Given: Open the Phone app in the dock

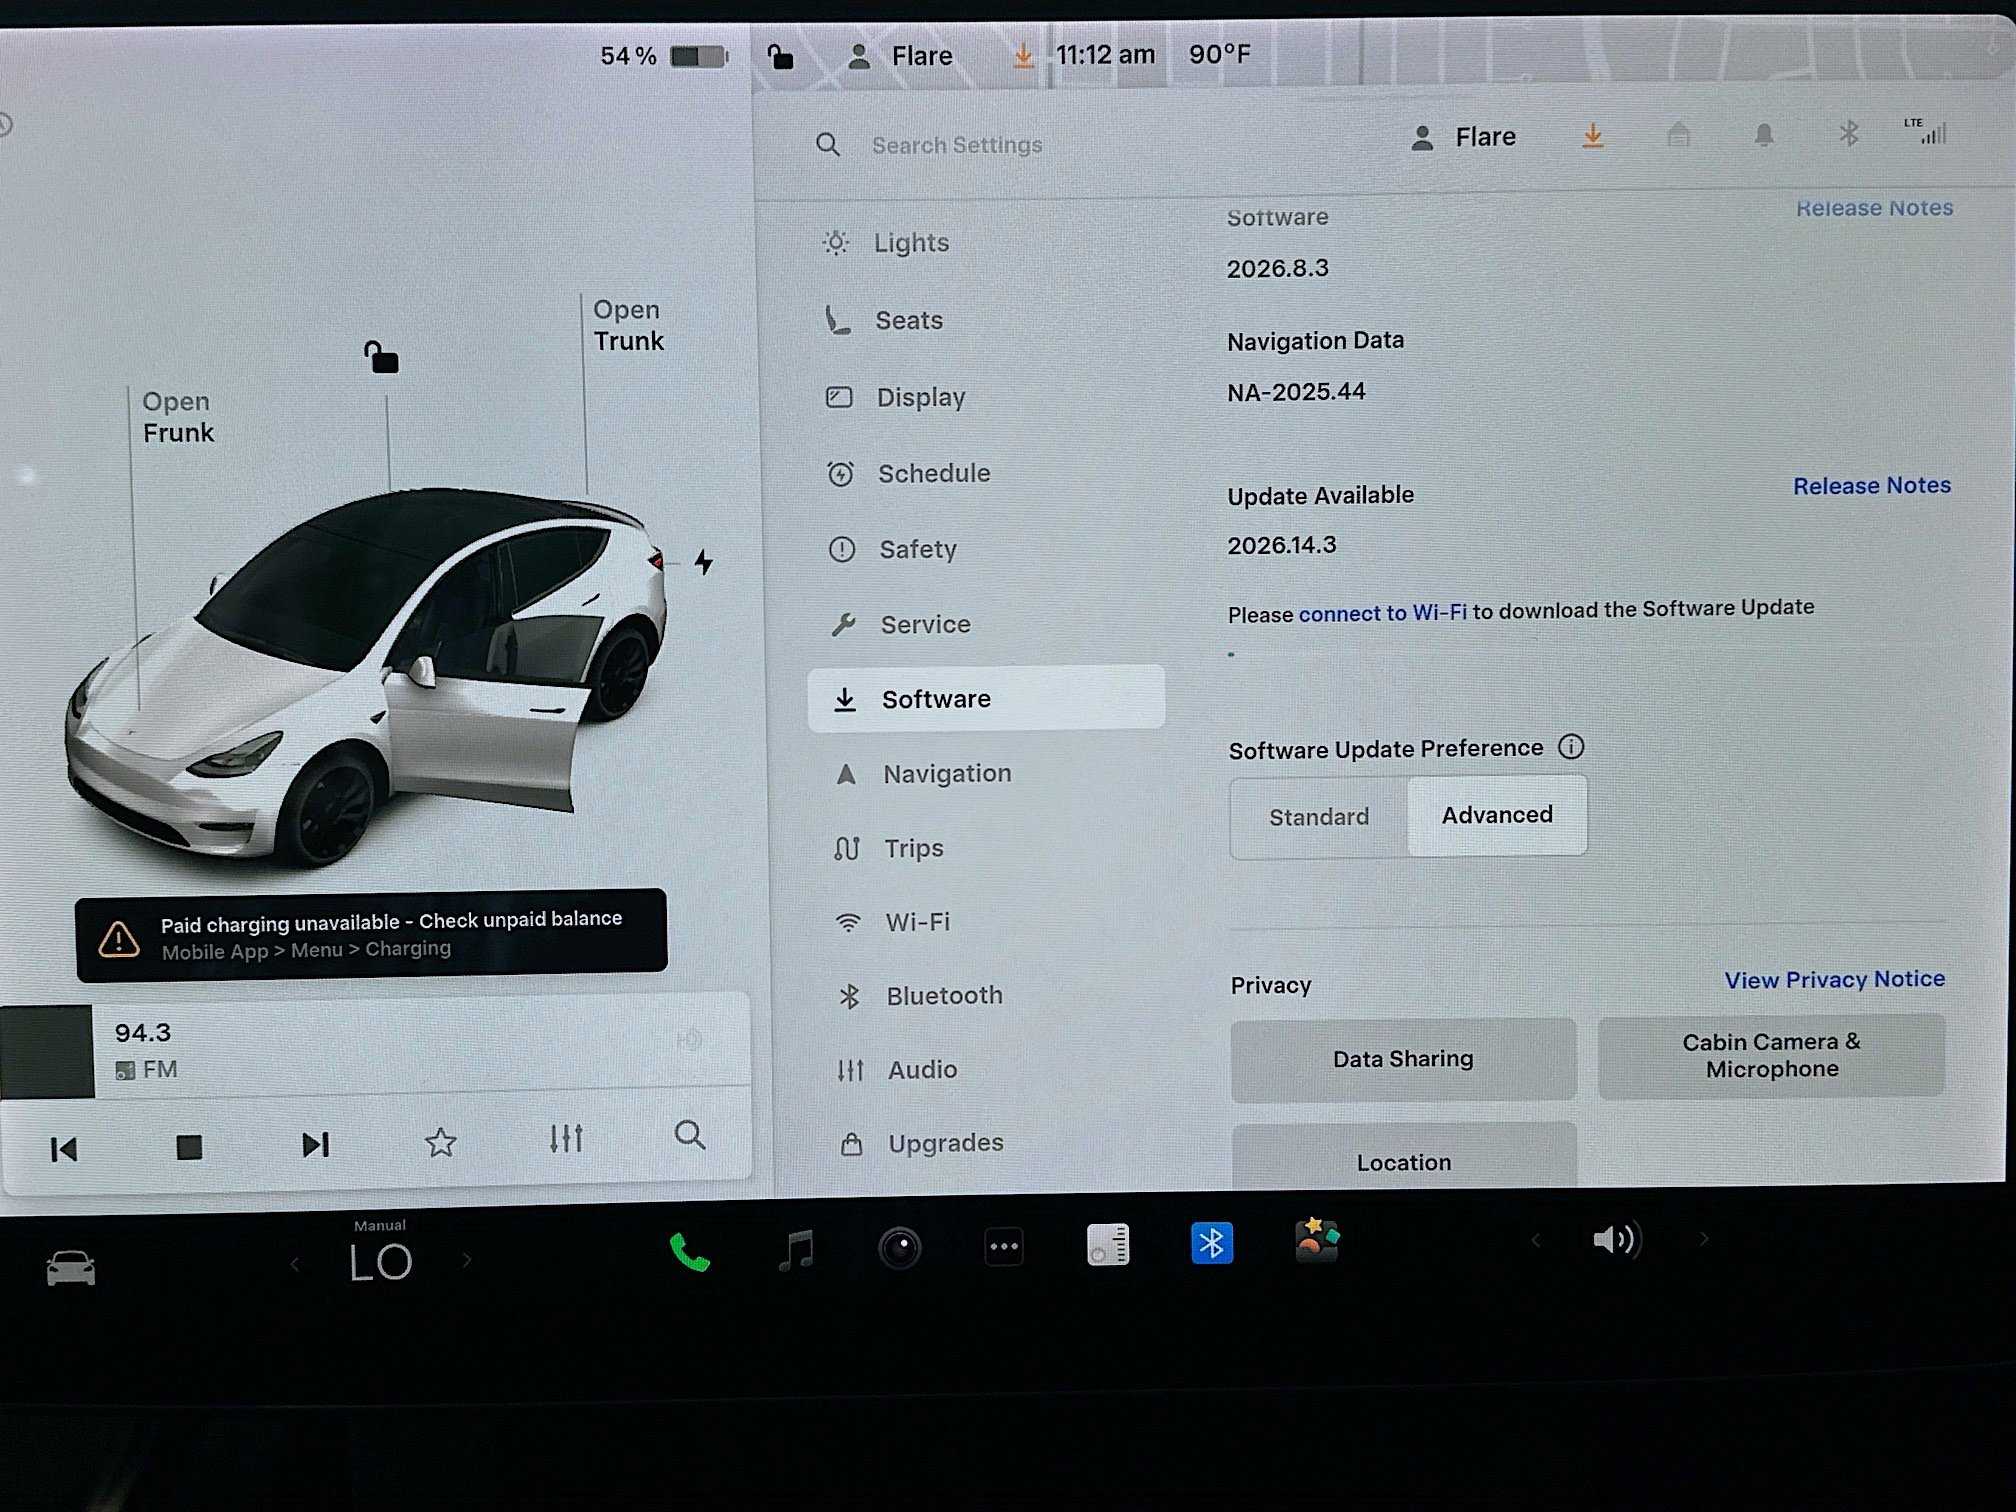Looking at the screenshot, I should pos(689,1251).
